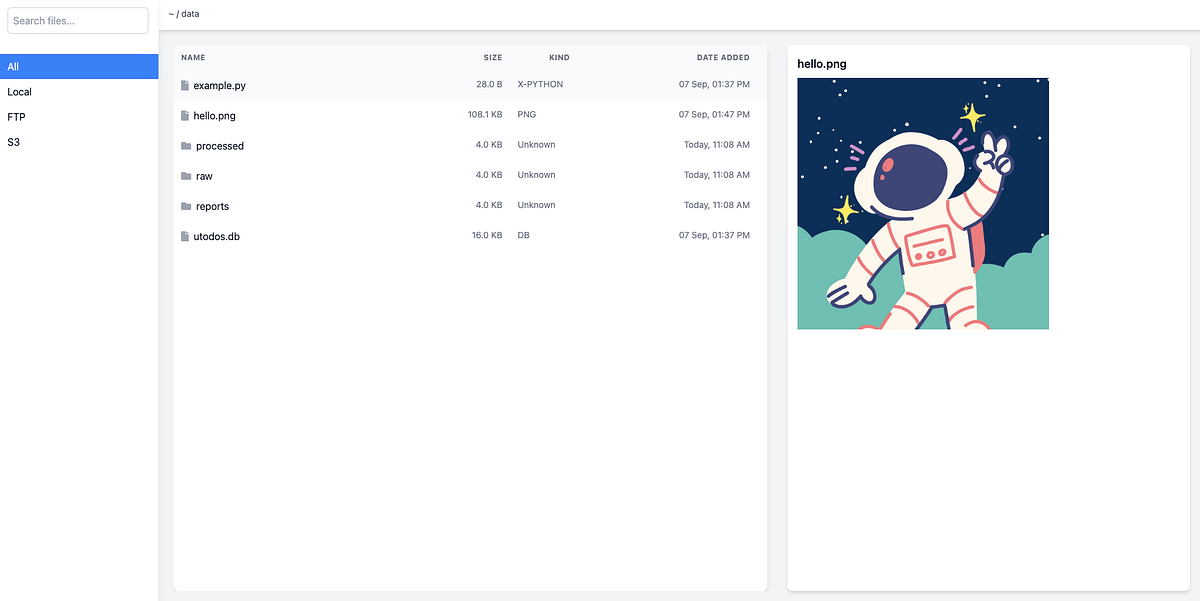Viewport: 1200px width, 601px height.
Task: Click the file icon next to hello.png
Action: [x=184, y=115]
